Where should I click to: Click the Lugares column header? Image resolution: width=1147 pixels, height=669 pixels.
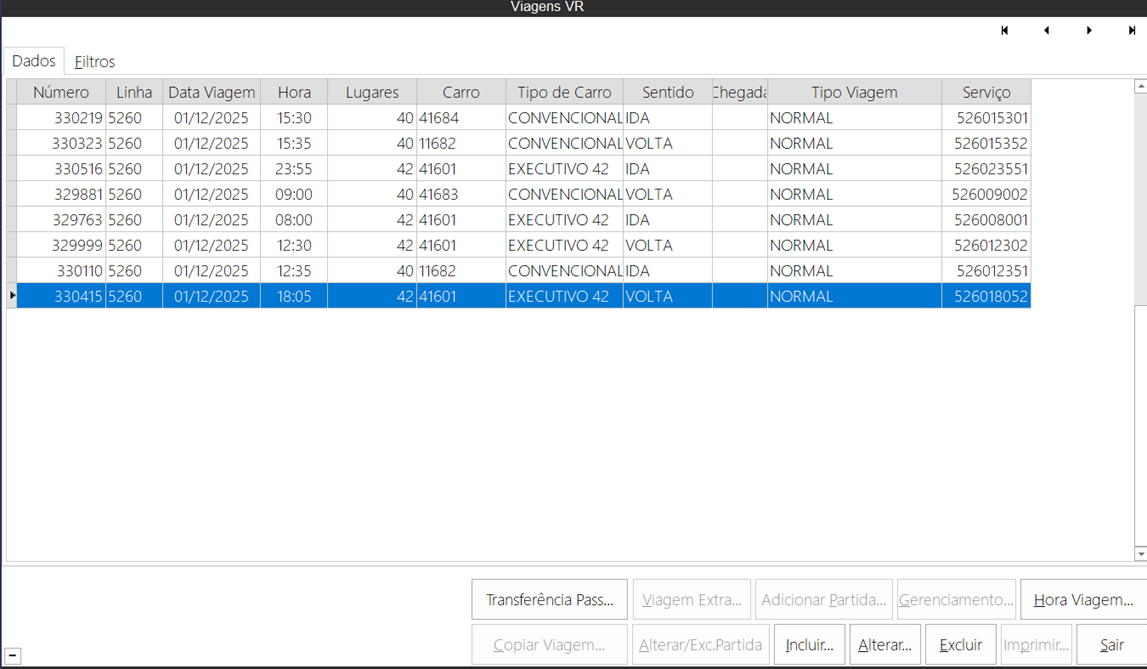(372, 92)
